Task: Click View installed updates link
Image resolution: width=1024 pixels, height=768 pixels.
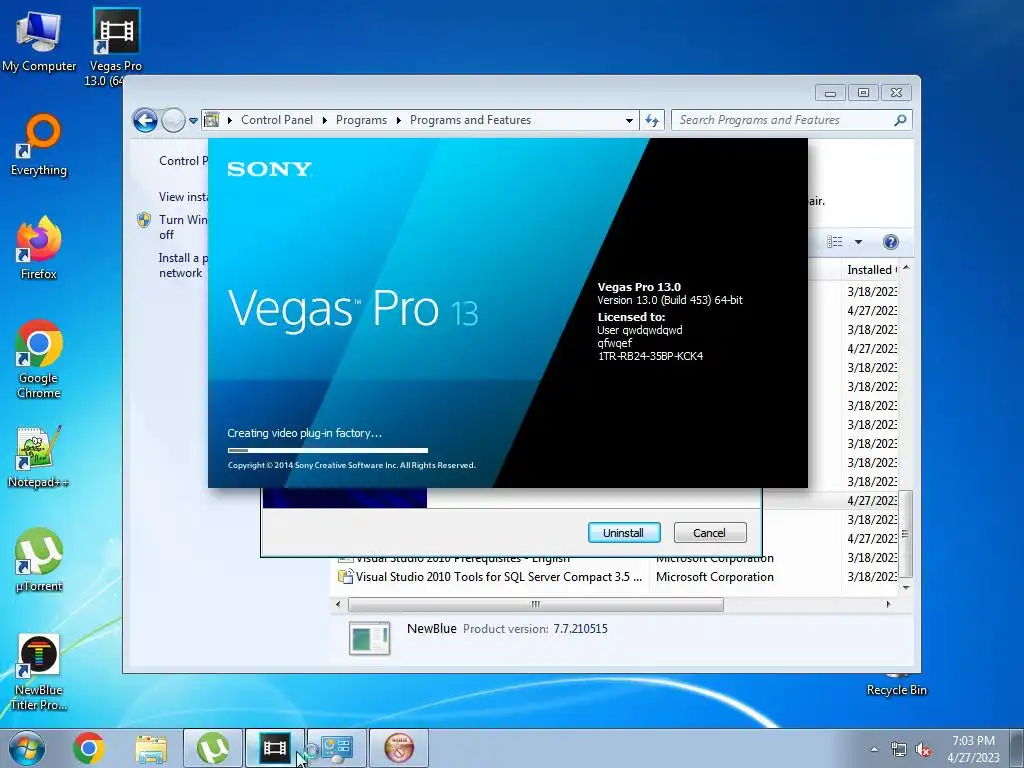Action: point(184,197)
